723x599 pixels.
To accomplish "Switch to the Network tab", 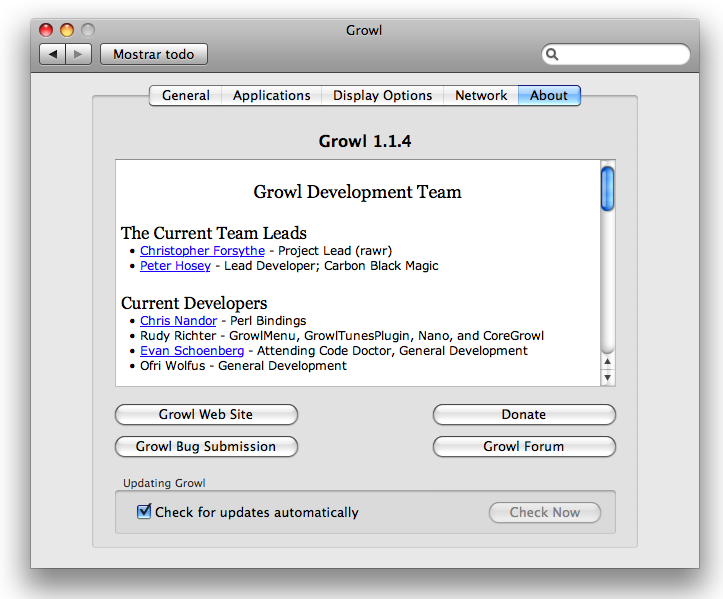I will pos(481,95).
